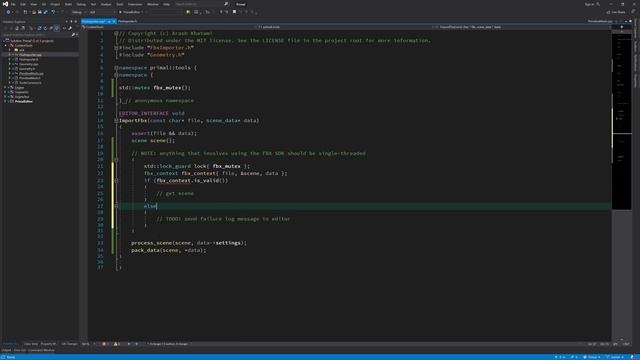The width and height of the screenshot is (640, 360).
Task: Toggle Sync with Active Document icon
Action: tap(39, 28)
